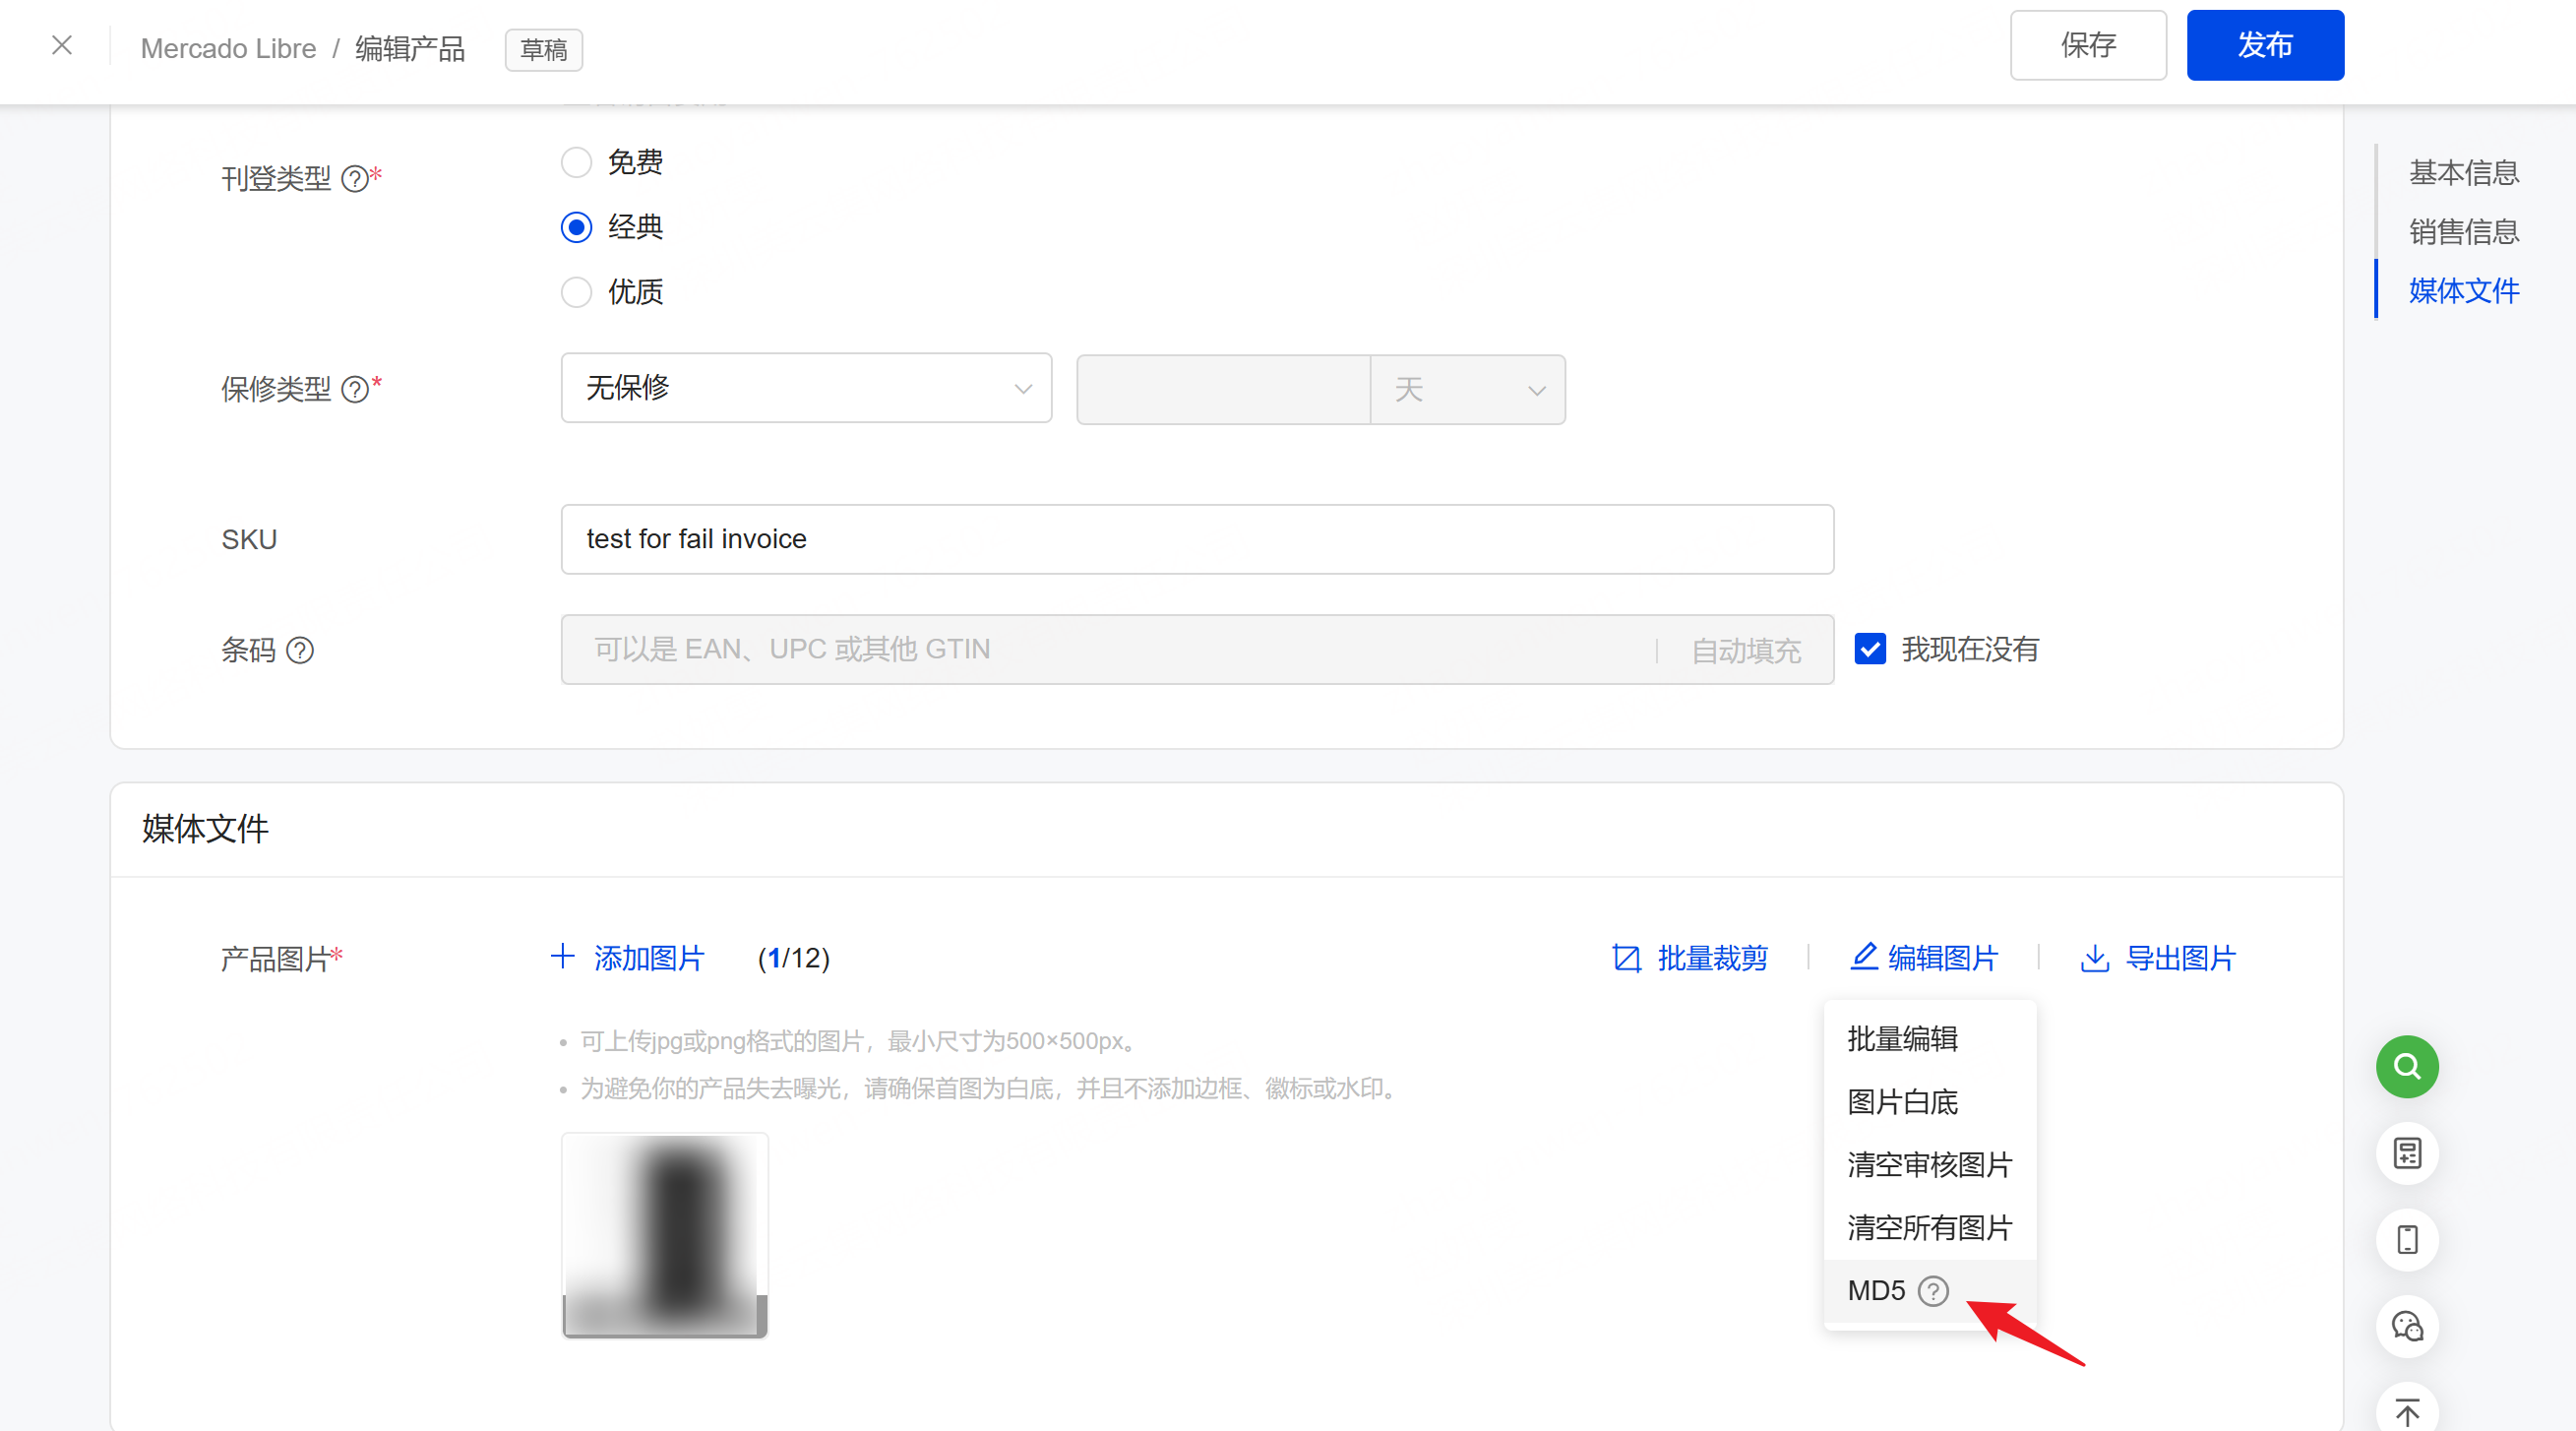Screen dimensions: 2576x1431
Task: Choose 清空所有图片 menu entry
Action: click(1929, 1228)
